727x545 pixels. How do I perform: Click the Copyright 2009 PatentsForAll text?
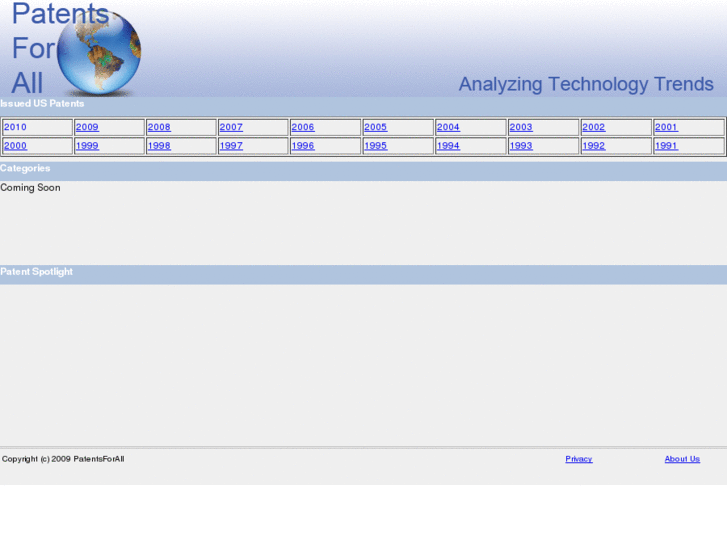[63, 459]
